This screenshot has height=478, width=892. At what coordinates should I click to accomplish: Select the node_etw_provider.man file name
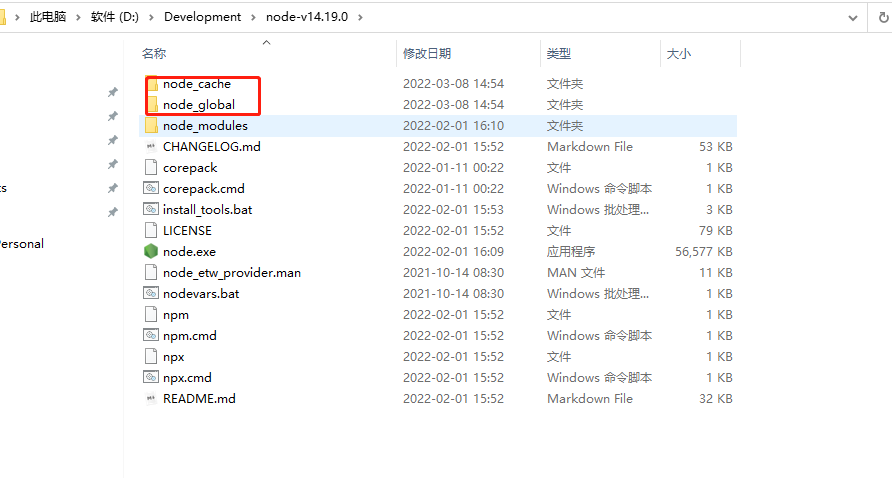(232, 273)
